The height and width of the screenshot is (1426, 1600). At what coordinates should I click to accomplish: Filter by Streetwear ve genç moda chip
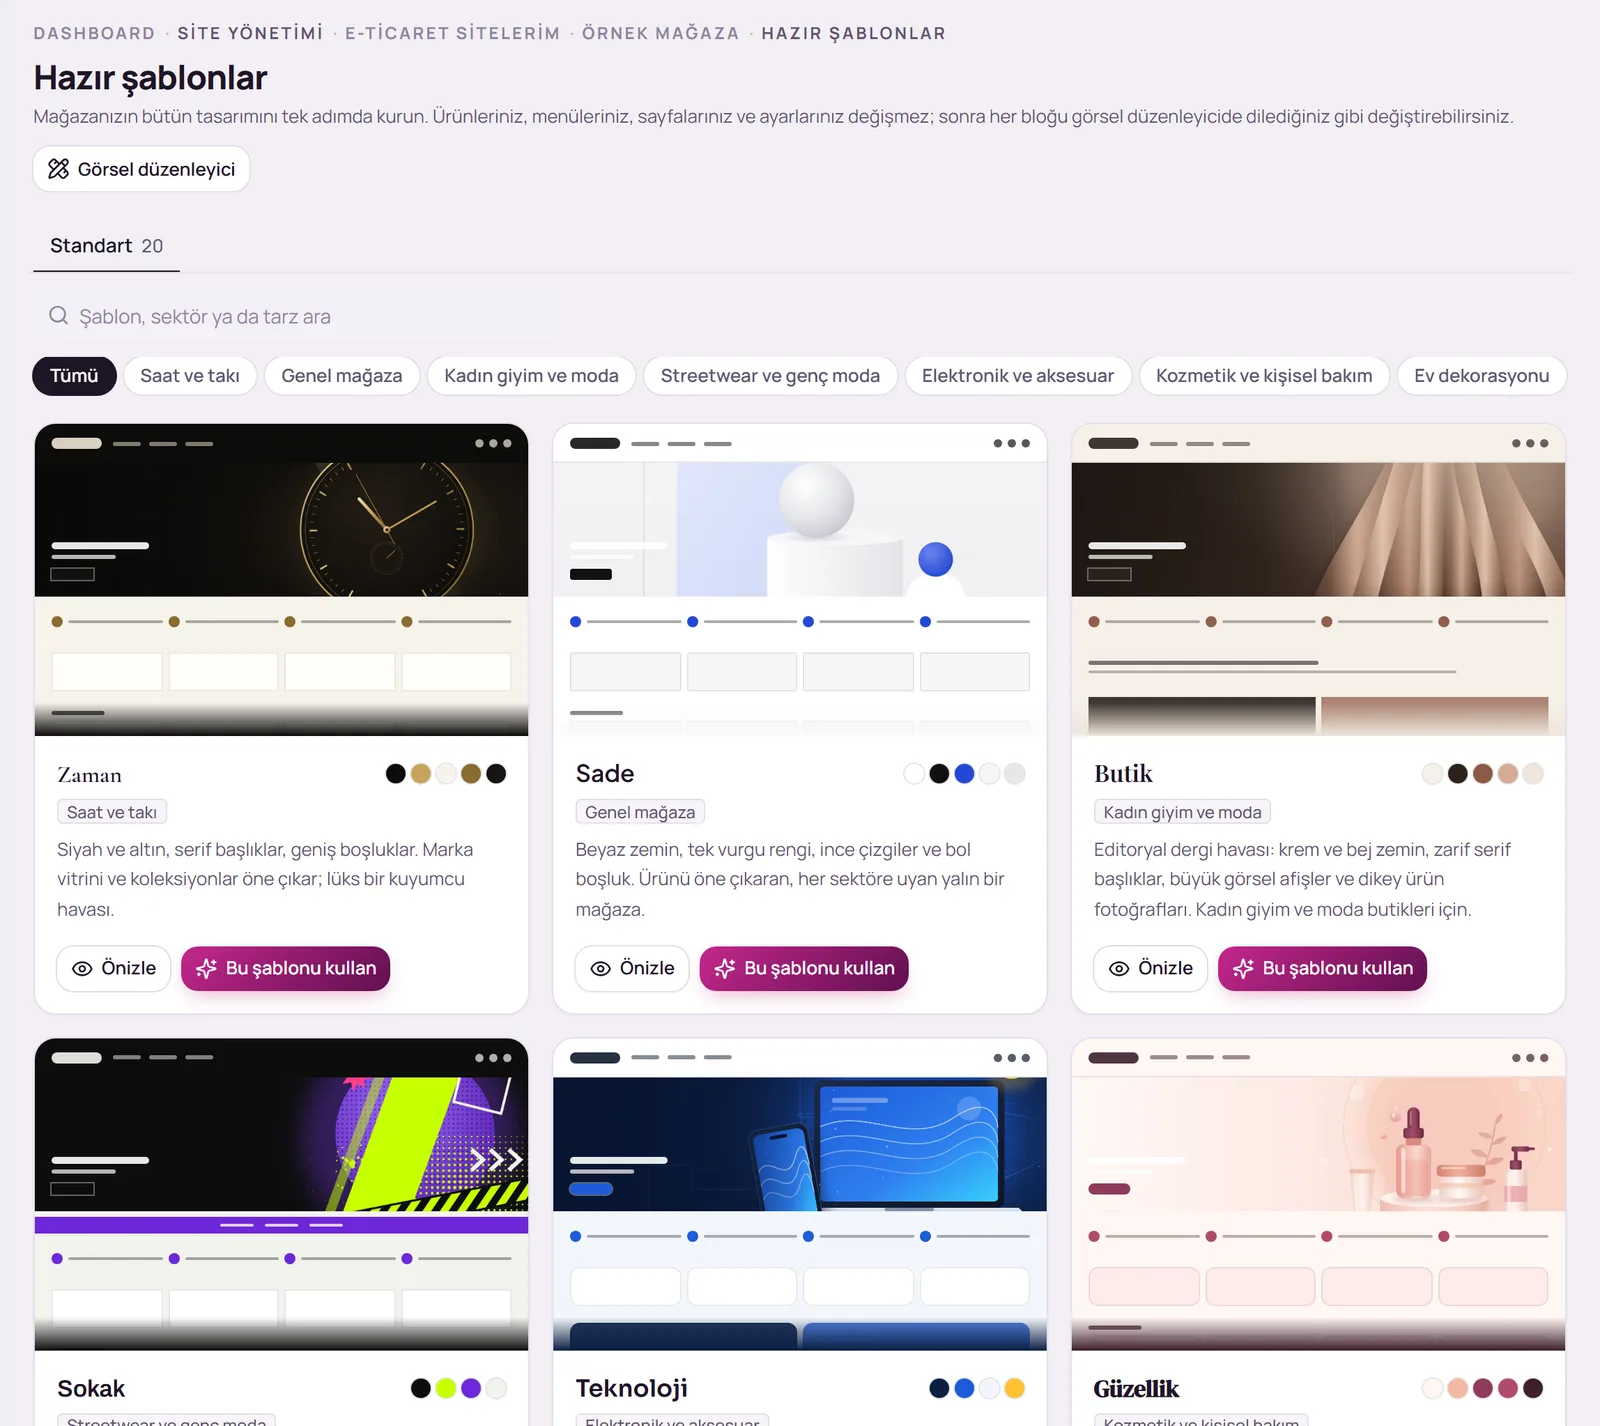(770, 376)
